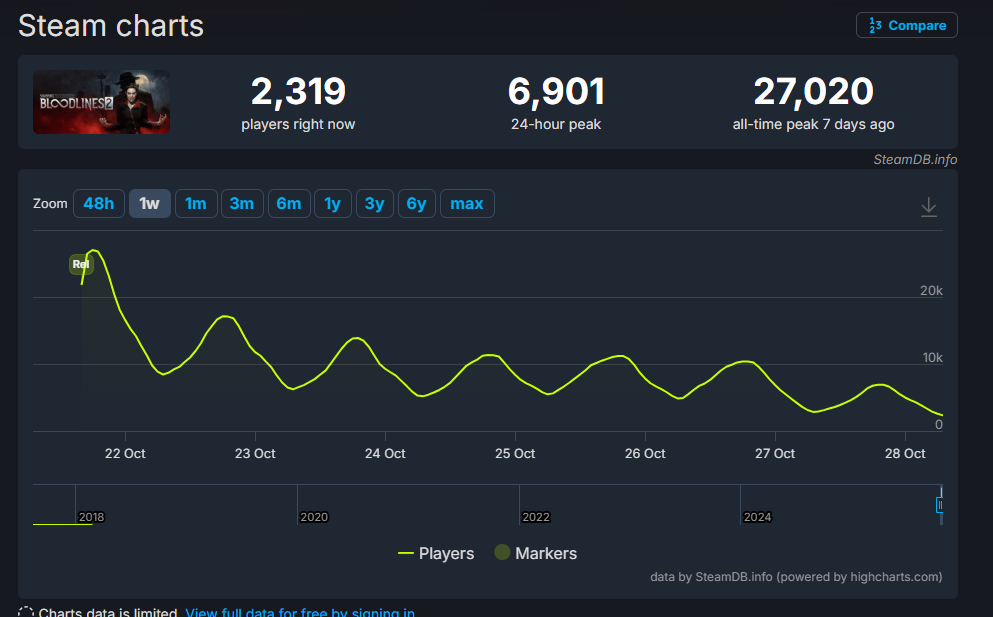Click the 2024 label in the navigator
993x617 pixels.
[757, 517]
